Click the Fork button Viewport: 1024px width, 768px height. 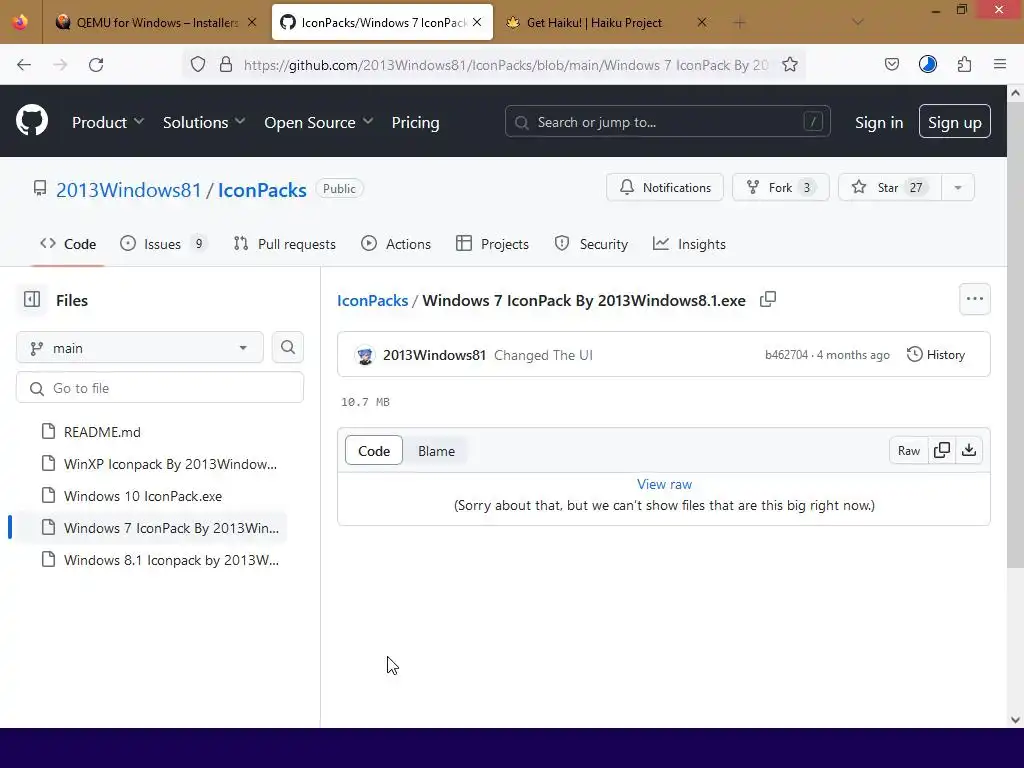780,187
